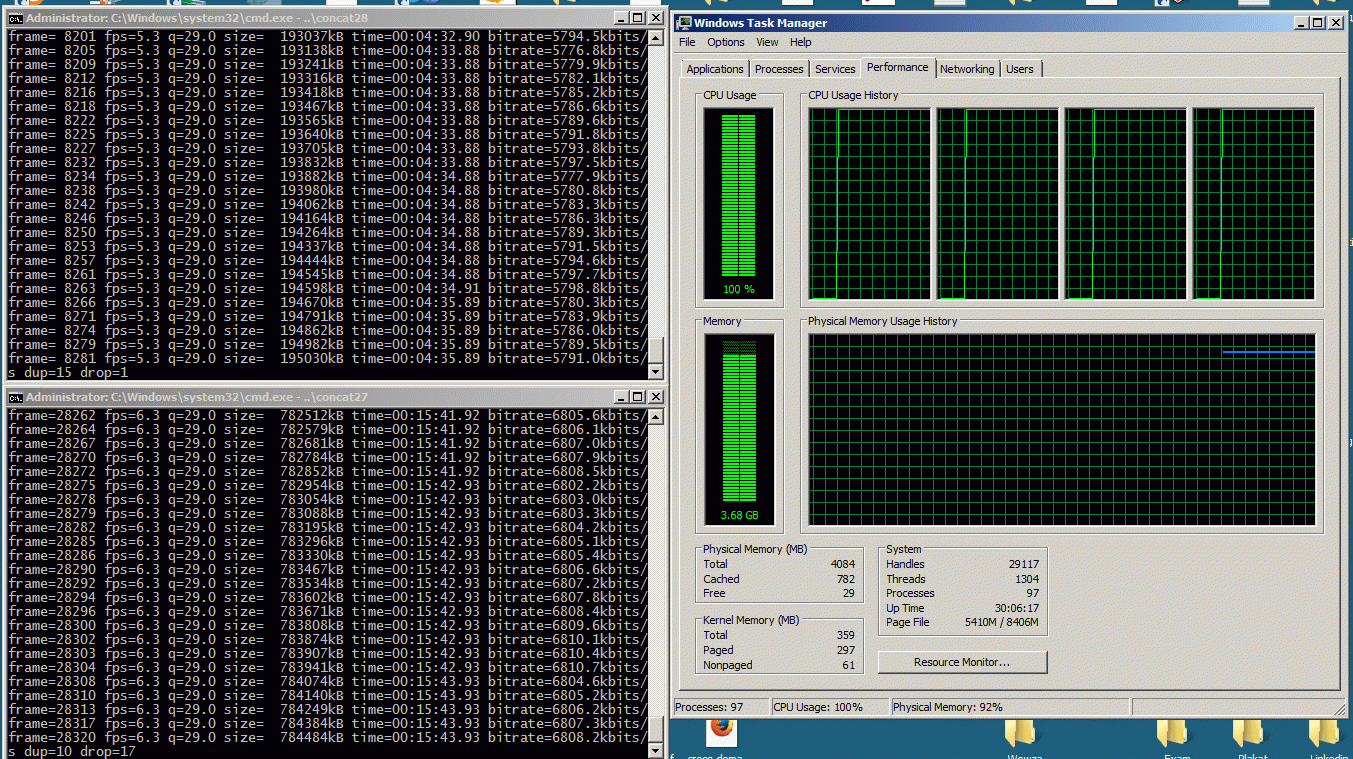Click the Physical Memory Total value 4084
This screenshot has height=759, width=1353.
click(x=843, y=564)
